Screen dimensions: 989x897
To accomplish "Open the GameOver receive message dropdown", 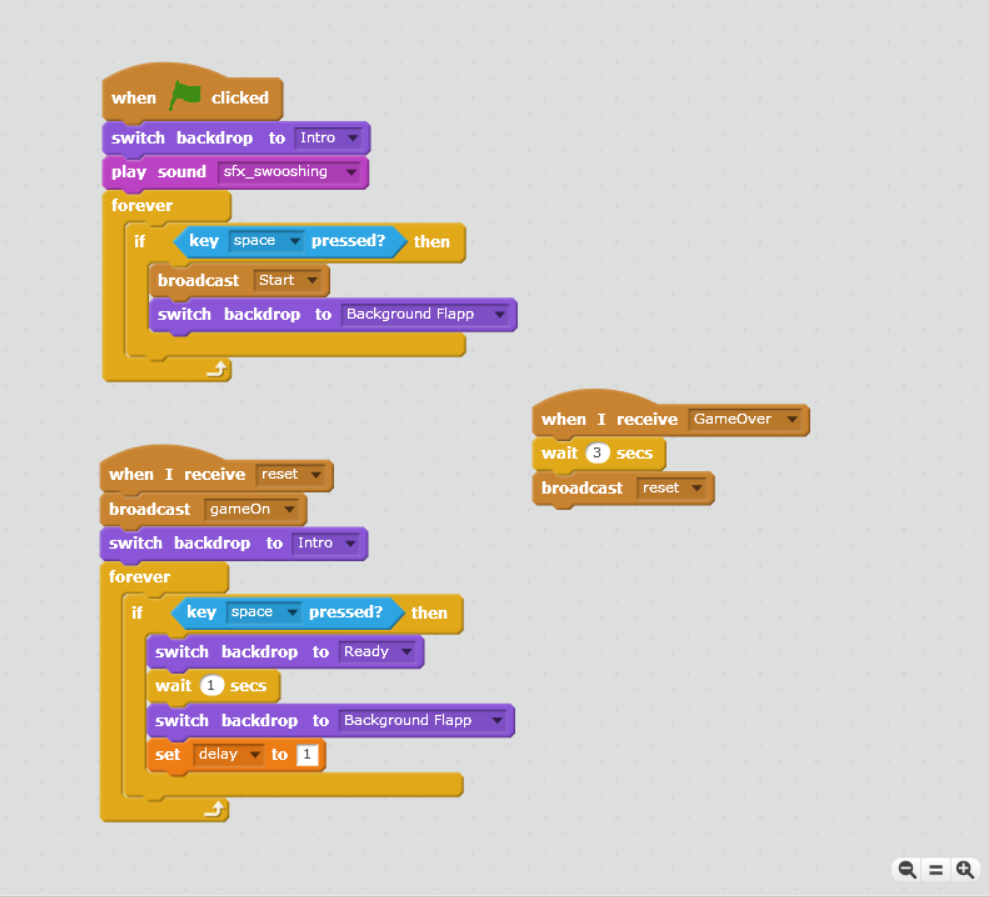I will pos(792,420).
